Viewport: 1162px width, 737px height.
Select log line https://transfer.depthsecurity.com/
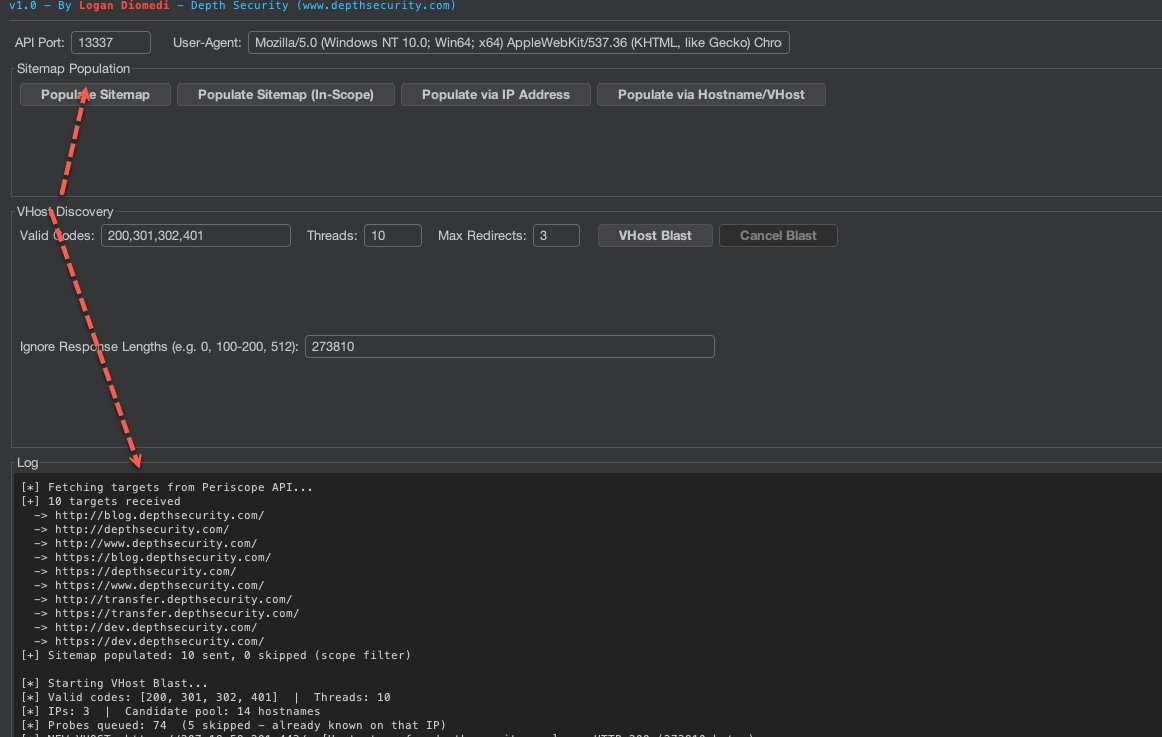click(x=177, y=614)
